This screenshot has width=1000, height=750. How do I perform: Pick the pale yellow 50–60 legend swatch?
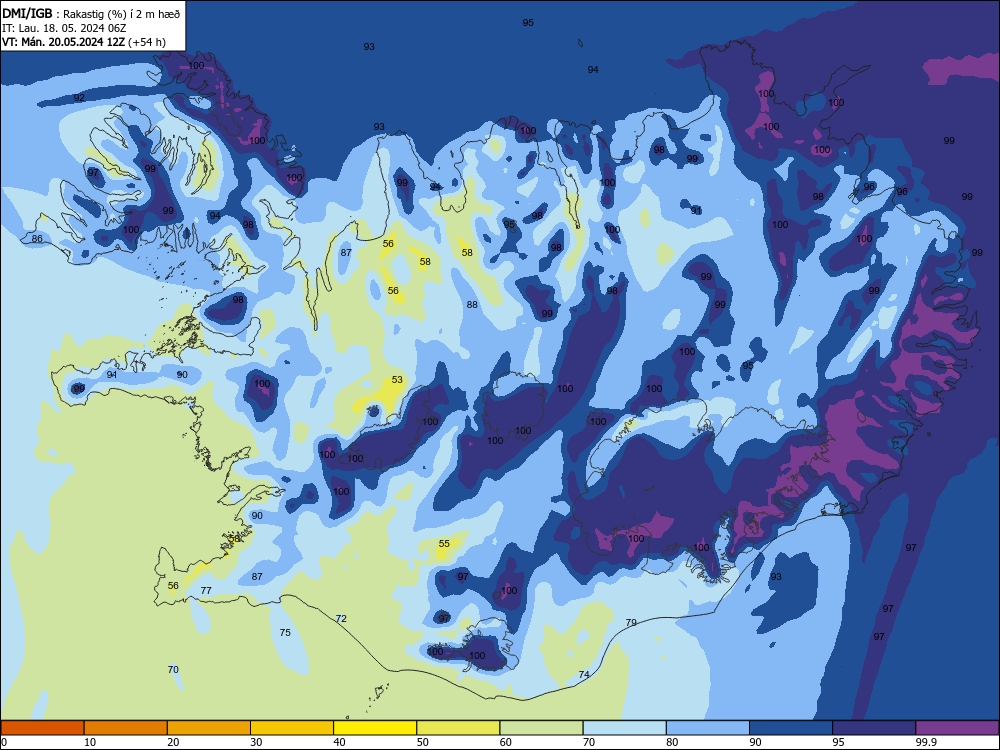(458, 728)
